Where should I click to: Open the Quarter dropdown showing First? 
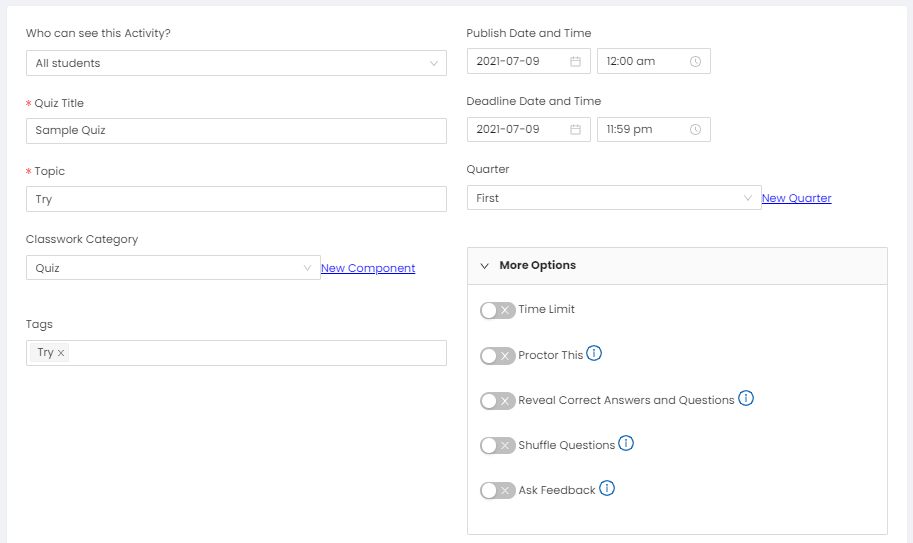tap(614, 198)
